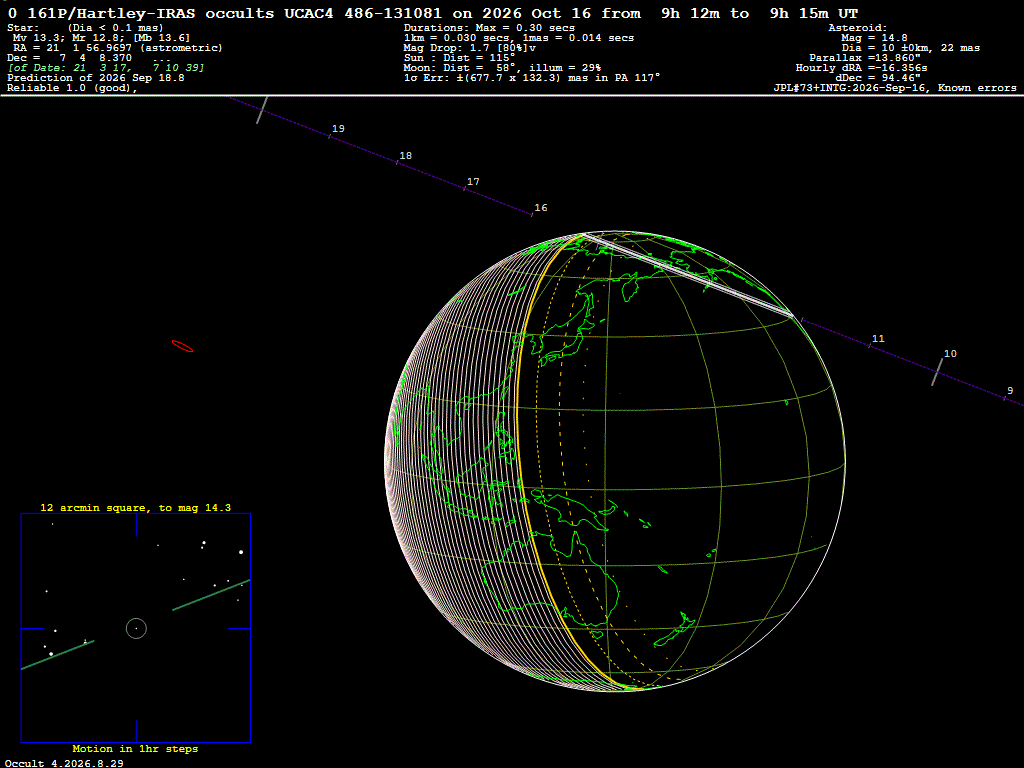Click the '12 arcmin square' chart label
This screenshot has height=768, width=1024.
coord(135,507)
